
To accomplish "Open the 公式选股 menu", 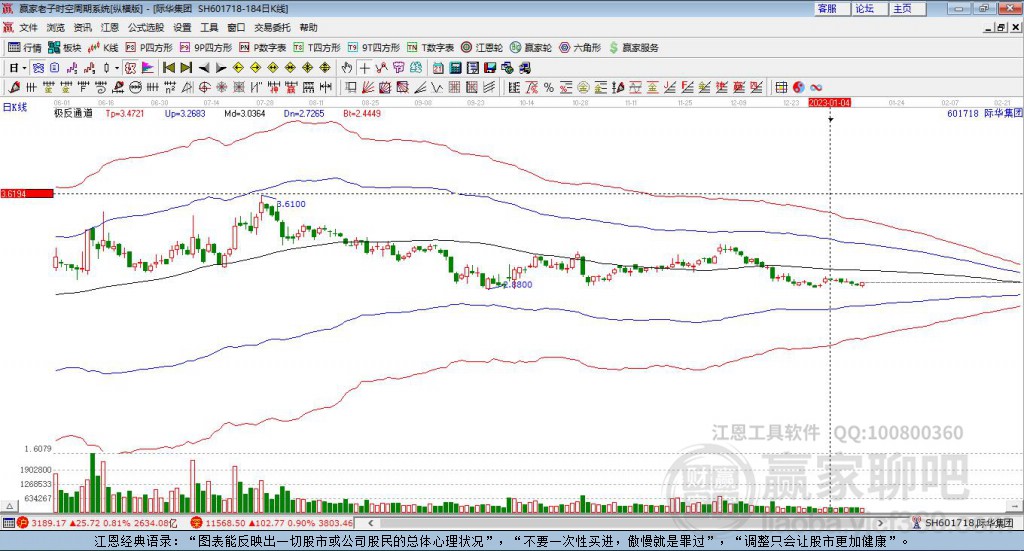I will click(146, 27).
